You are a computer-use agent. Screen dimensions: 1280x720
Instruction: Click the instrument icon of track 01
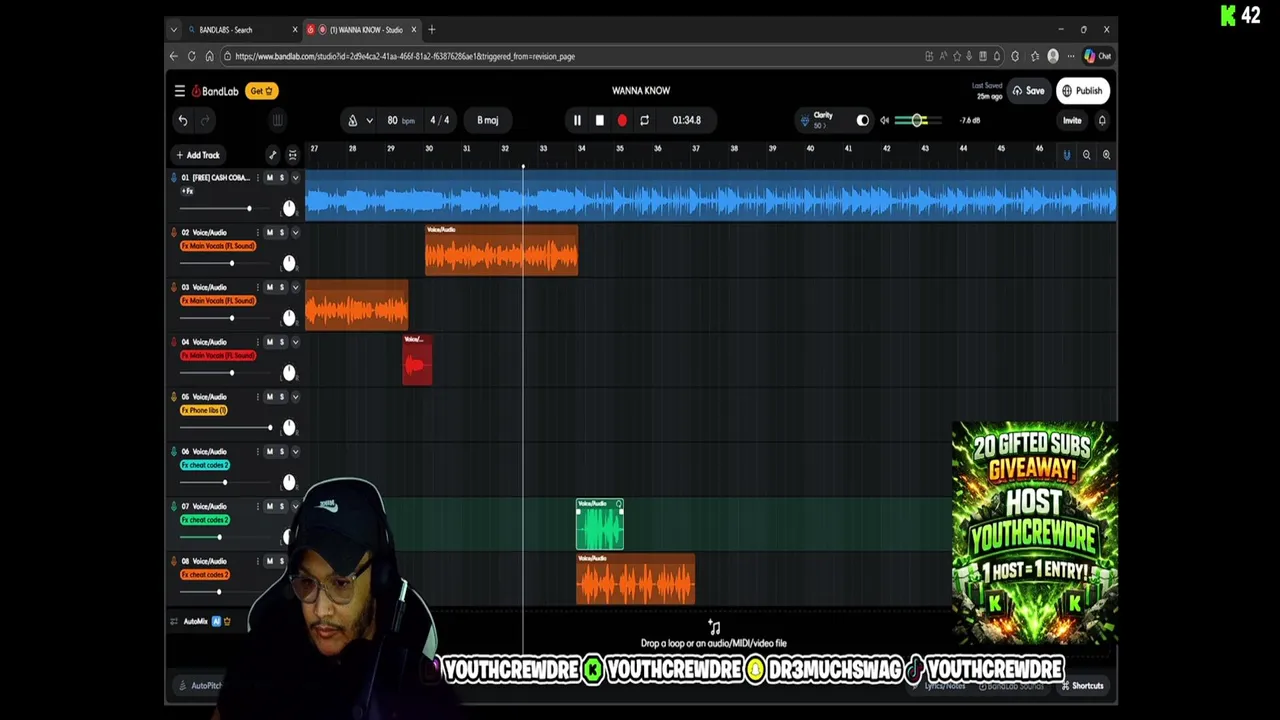pyautogui.click(x=174, y=178)
